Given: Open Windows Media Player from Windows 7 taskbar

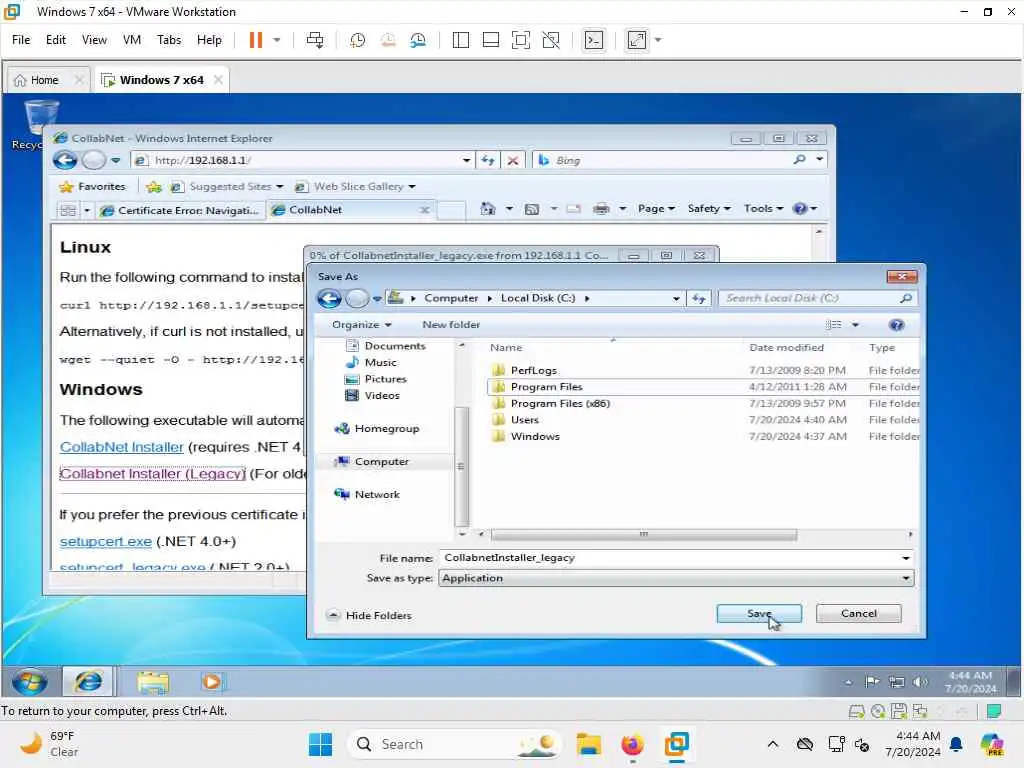Looking at the screenshot, I should pyautogui.click(x=212, y=682).
